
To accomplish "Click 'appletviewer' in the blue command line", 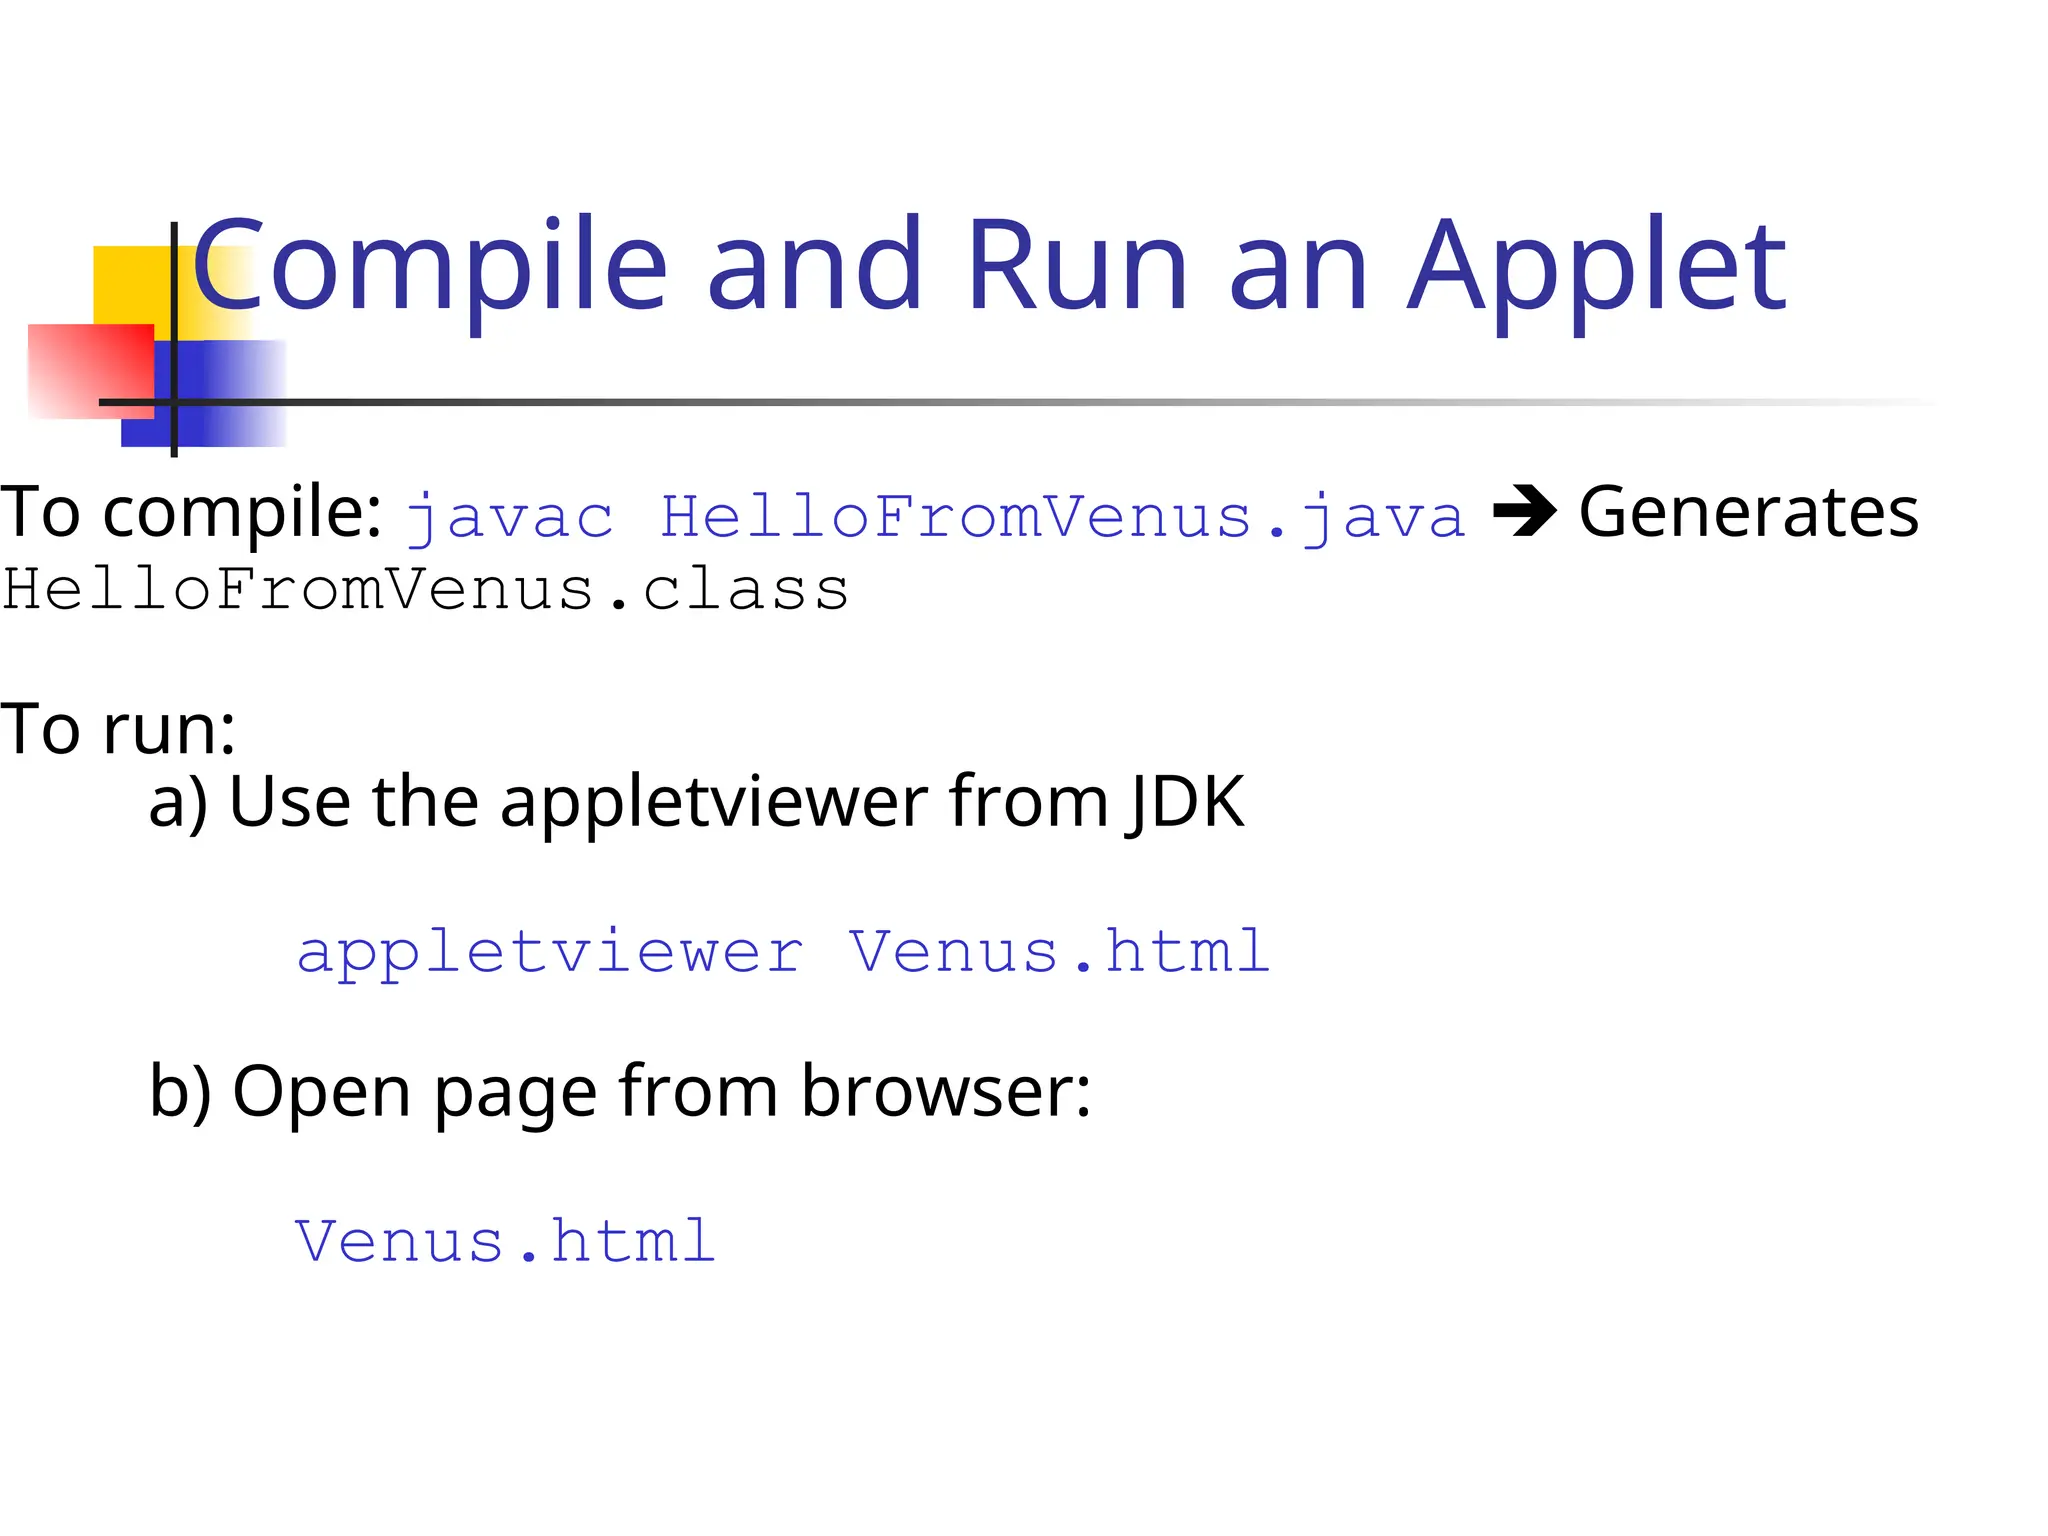I will click(x=550, y=952).
